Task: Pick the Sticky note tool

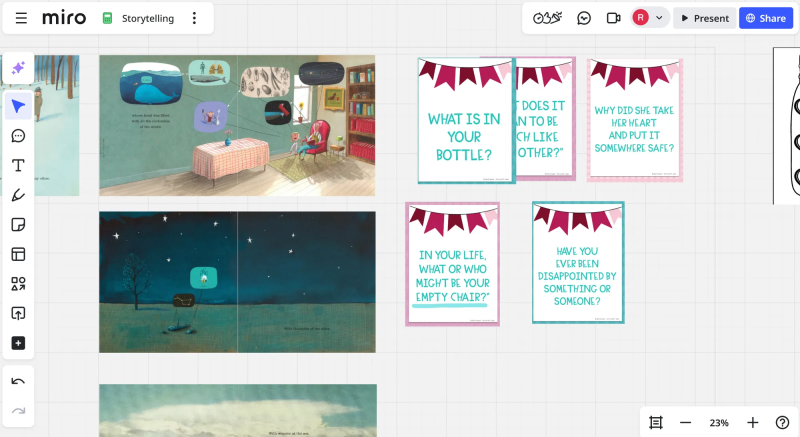Action: click(x=18, y=224)
